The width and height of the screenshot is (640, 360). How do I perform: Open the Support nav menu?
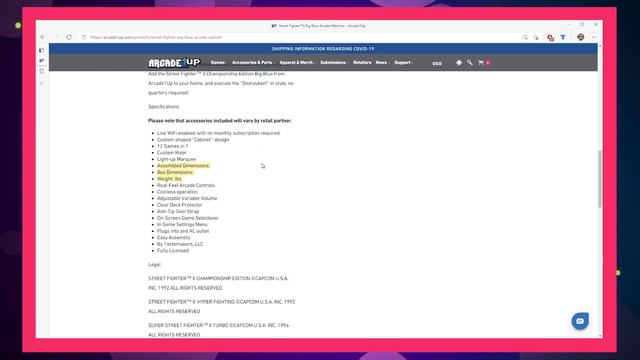(403, 62)
